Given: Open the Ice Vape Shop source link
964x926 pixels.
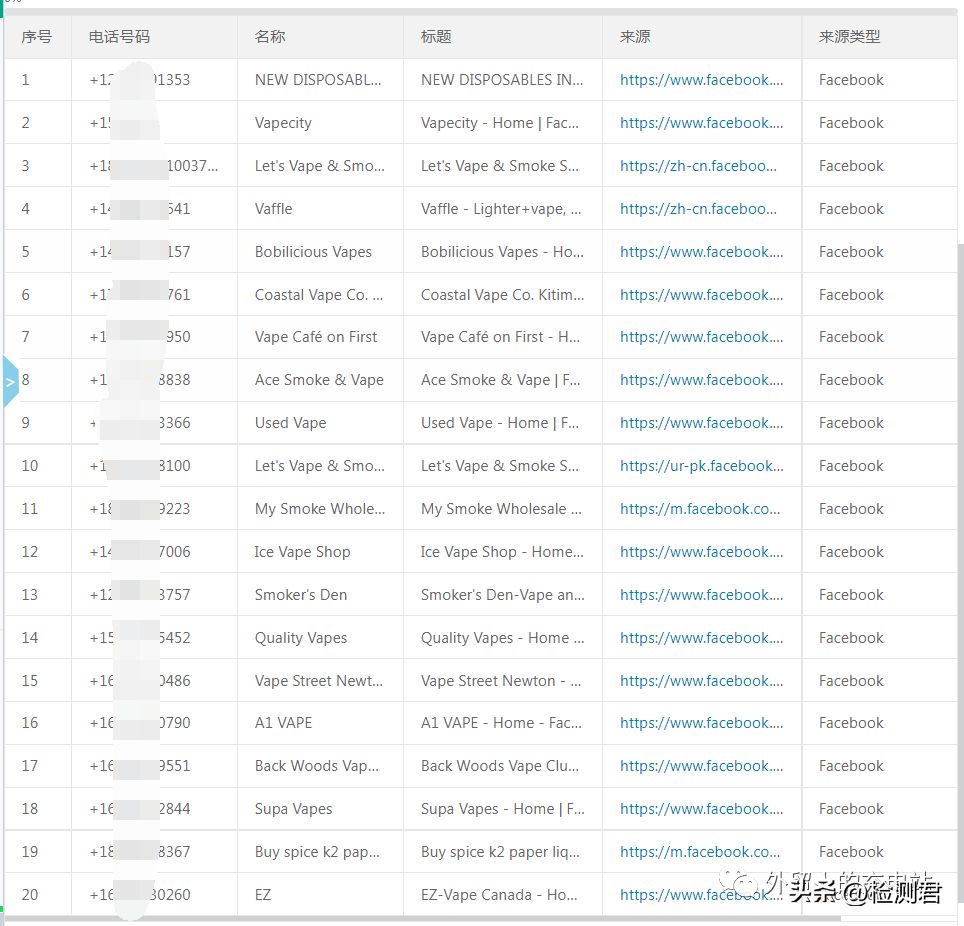Looking at the screenshot, I should [x=701, y=552].
